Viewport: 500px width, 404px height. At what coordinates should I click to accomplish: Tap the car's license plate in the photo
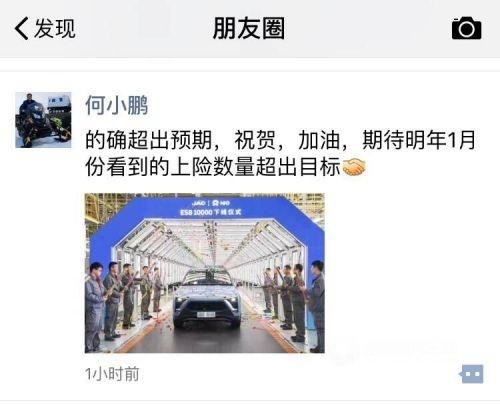206,314
